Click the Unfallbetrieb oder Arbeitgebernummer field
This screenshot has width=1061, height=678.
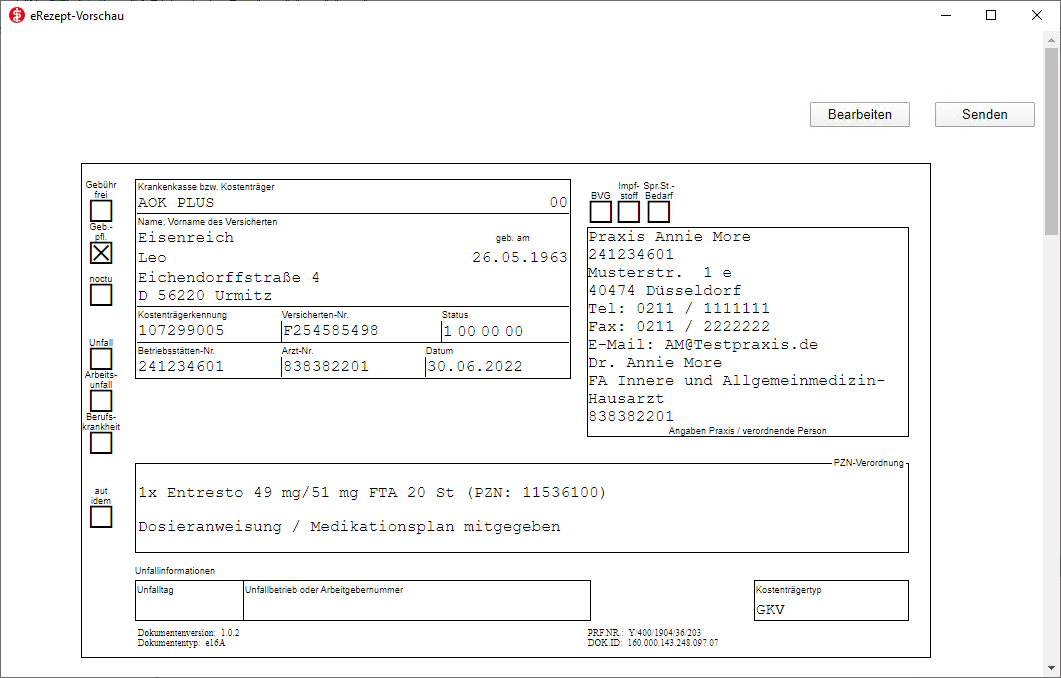[x=417, y=600]
